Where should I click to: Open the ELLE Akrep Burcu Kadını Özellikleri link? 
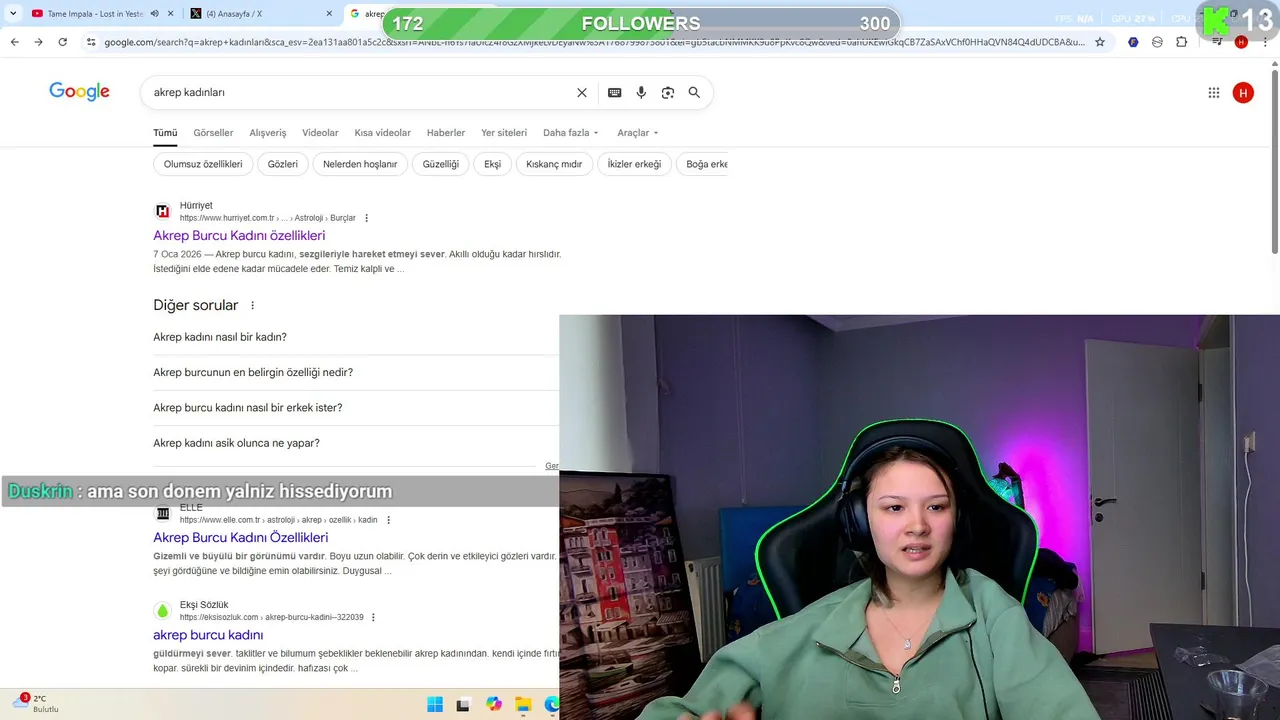240,538
